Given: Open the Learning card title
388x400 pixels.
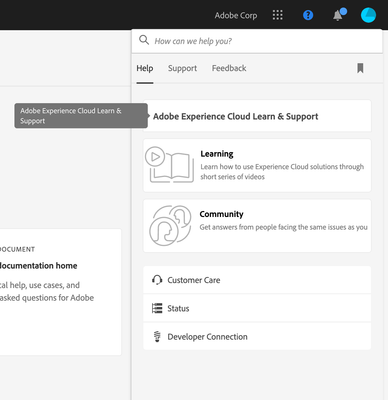Looking at the screenshot, I should coord(217,154).
